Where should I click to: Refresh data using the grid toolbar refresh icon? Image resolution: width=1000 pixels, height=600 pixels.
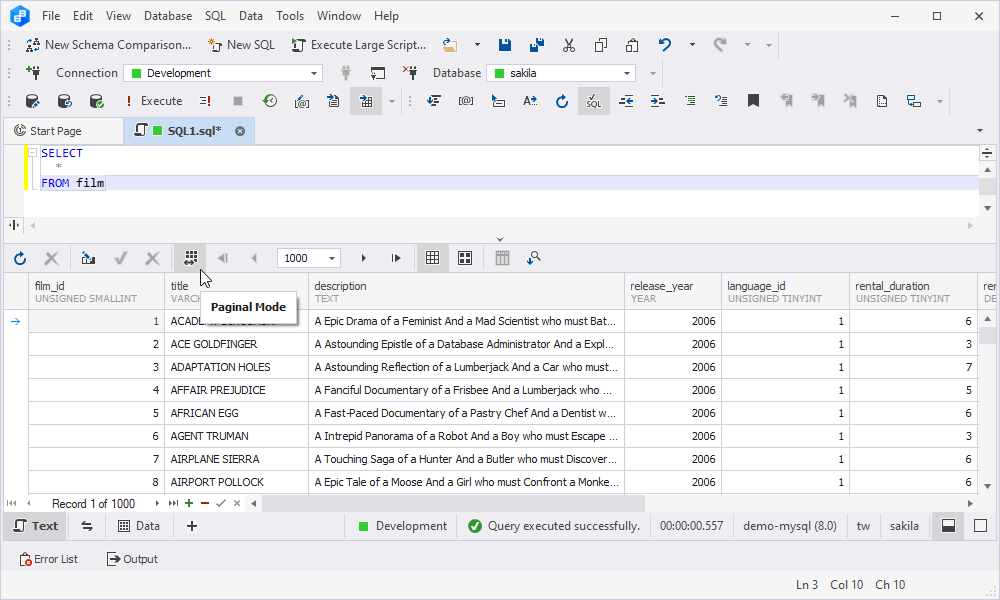pos(20,258)
